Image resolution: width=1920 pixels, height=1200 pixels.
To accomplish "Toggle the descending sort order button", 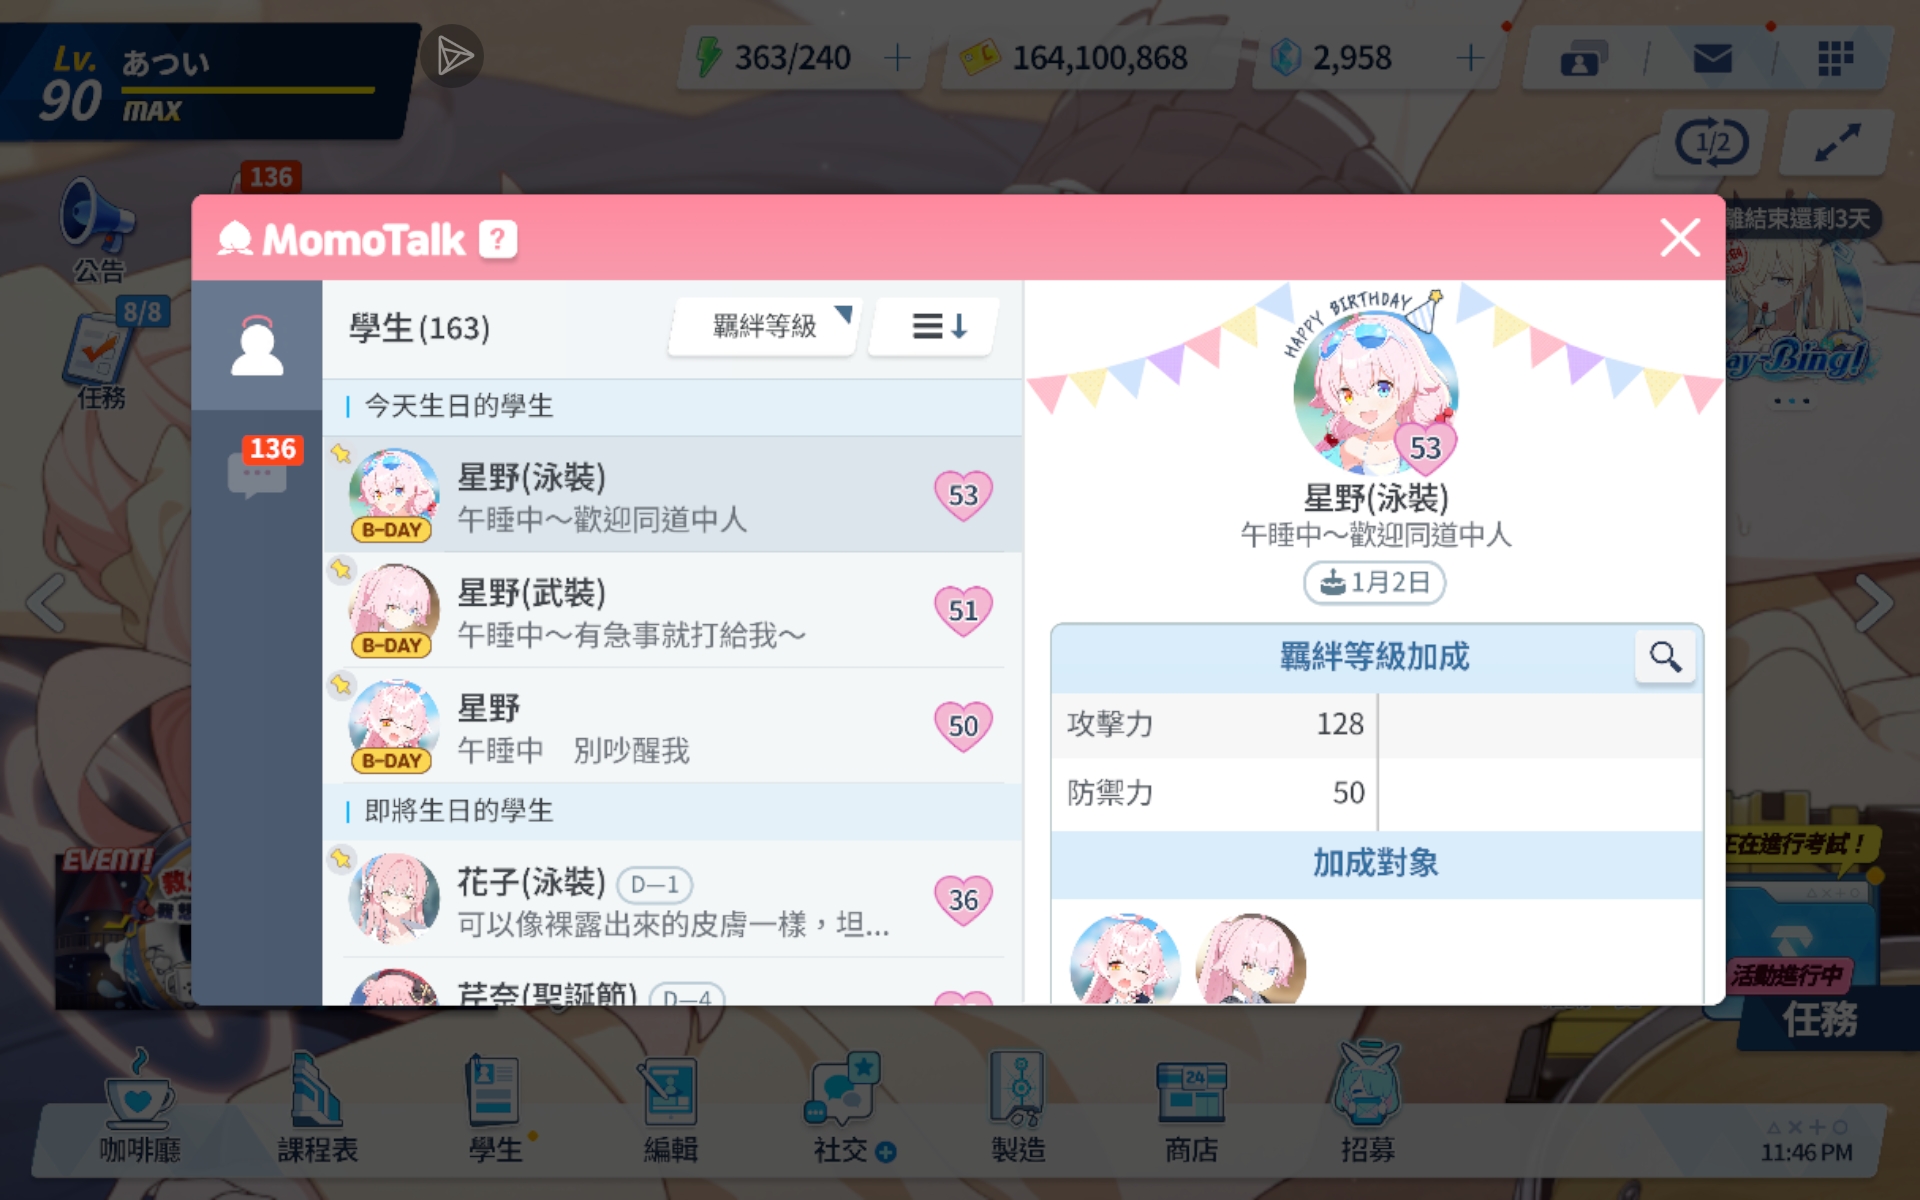I will pos(937,326).
